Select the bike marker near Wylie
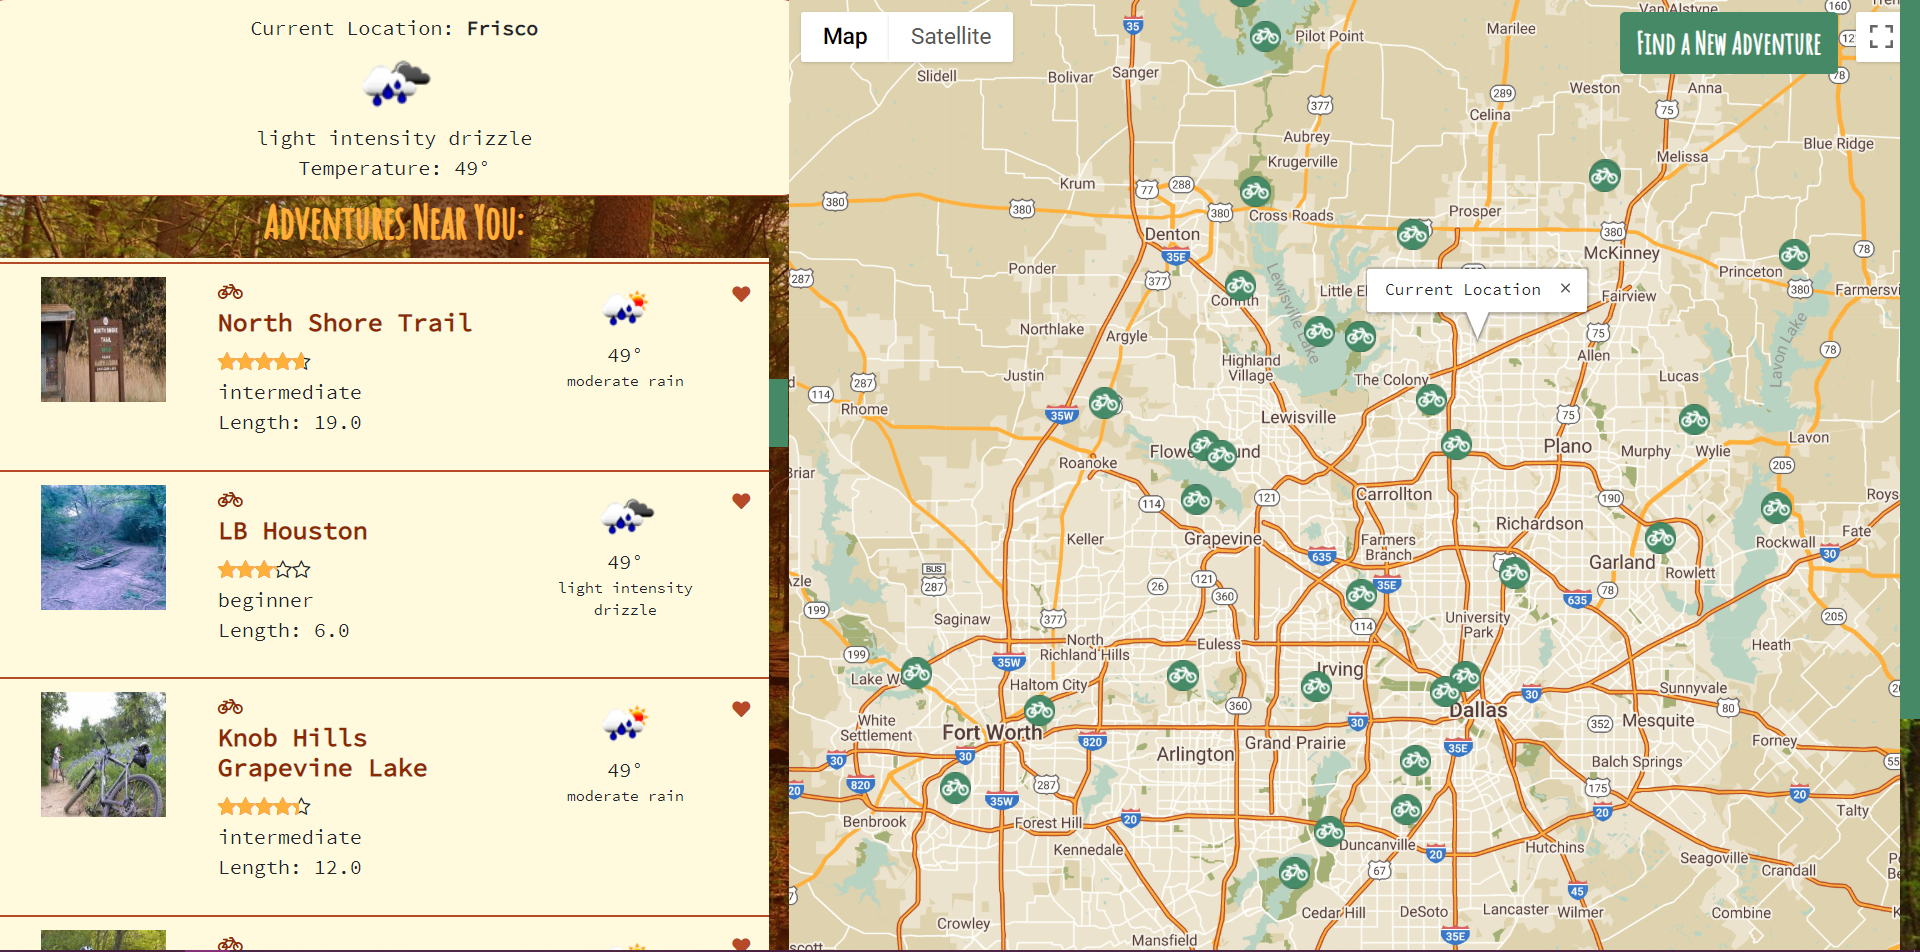This screenshot has height=952, width=1920. click(x=1694, y=419)
